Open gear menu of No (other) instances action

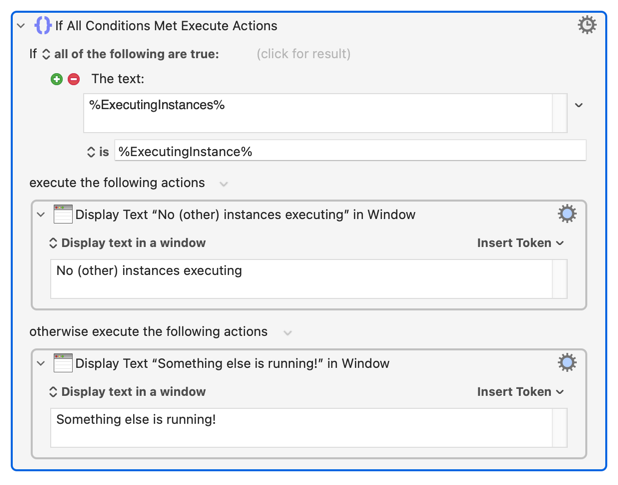(567, 214)
